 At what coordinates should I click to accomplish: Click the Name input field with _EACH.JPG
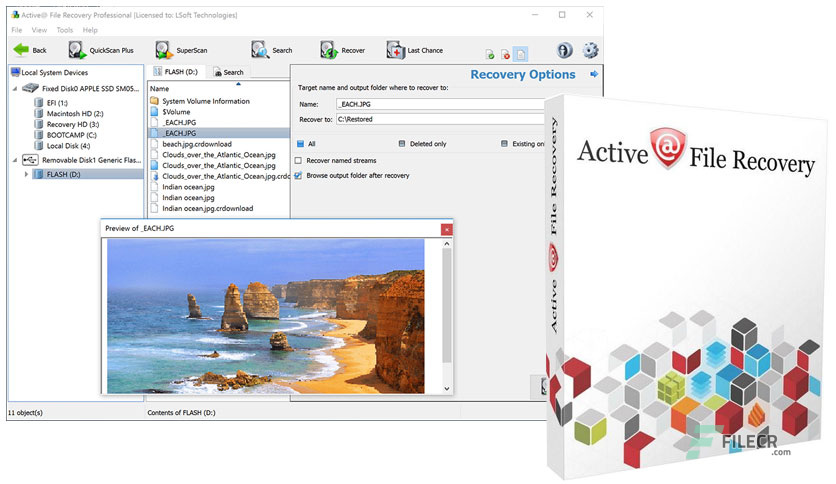440,104
